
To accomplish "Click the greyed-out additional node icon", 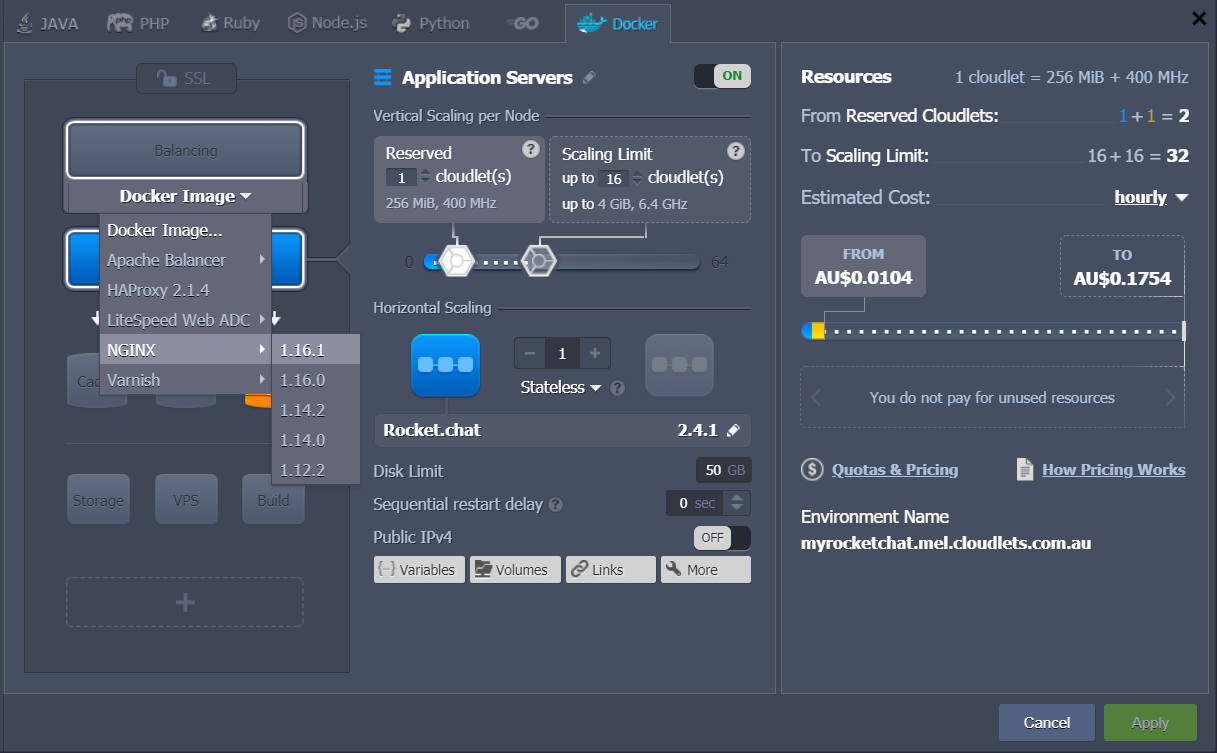I will [x=680, y=366].
